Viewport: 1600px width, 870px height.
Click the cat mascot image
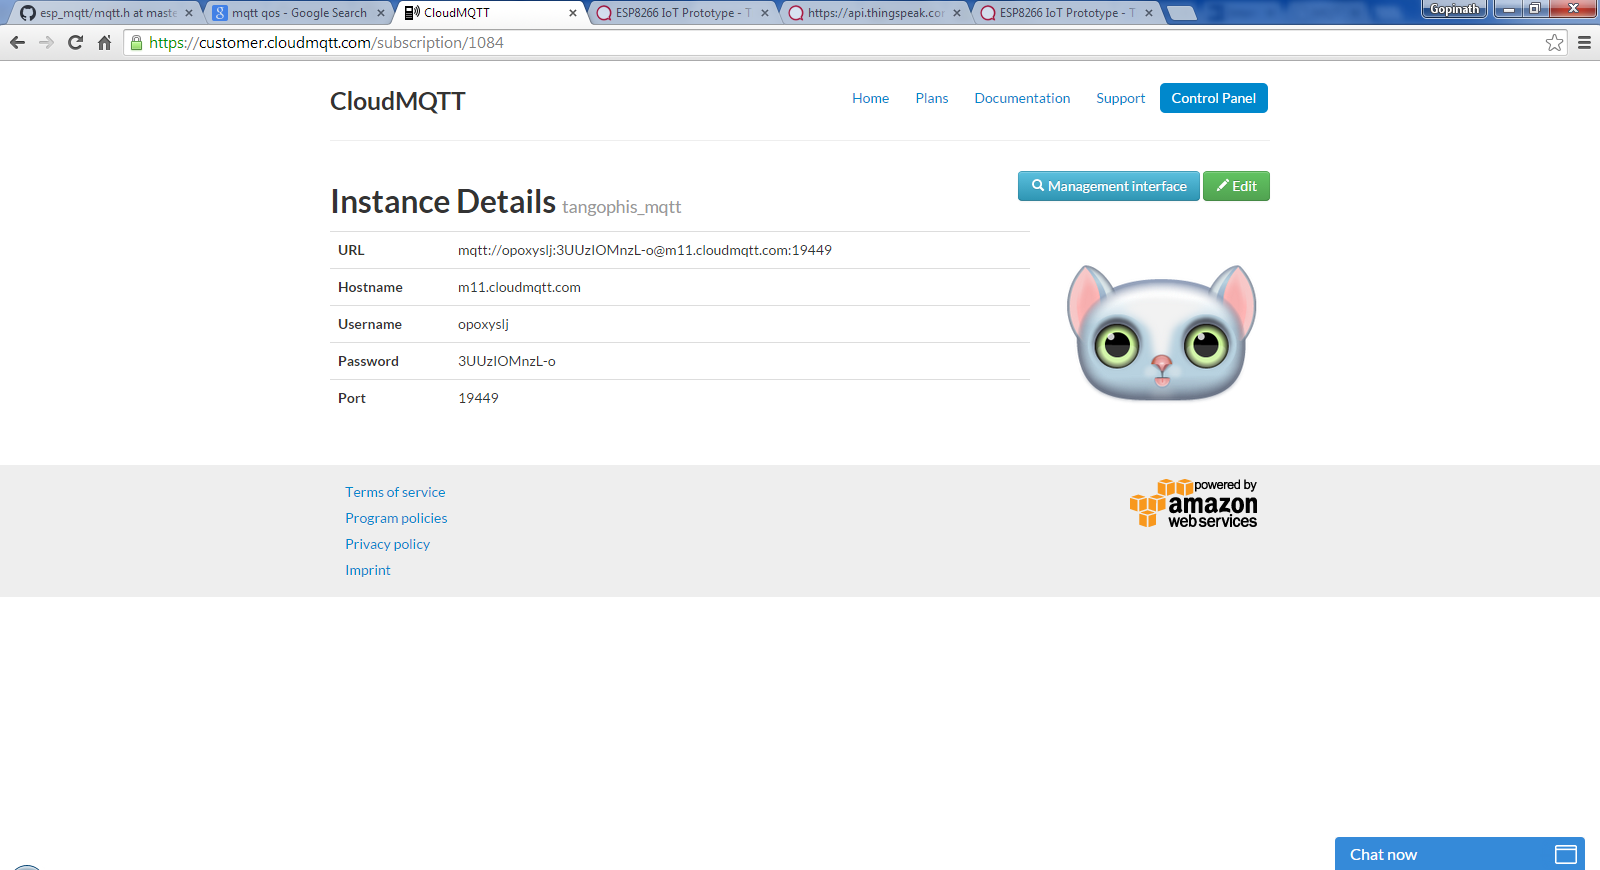click(x=1161, y=333)
